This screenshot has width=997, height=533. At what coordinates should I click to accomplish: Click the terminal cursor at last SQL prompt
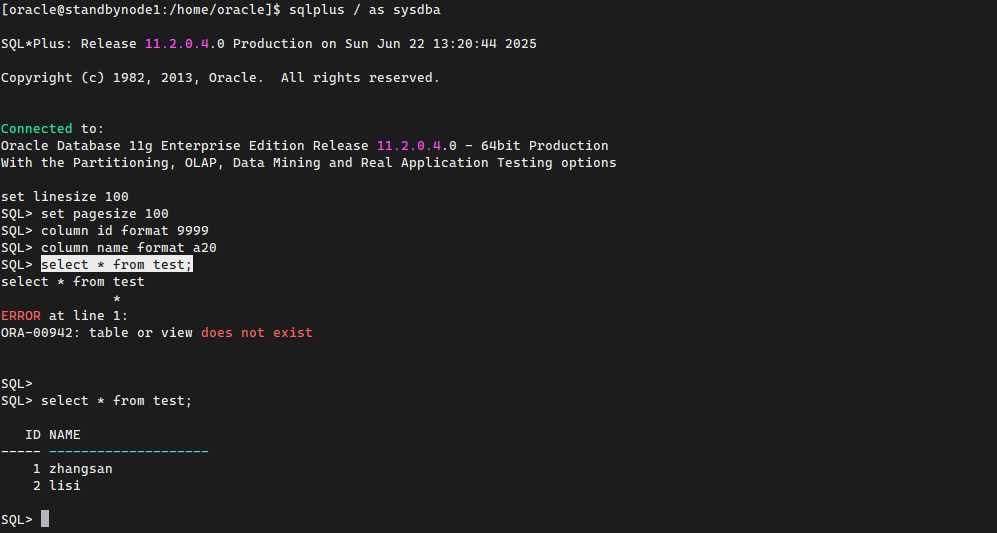[45, 519]
